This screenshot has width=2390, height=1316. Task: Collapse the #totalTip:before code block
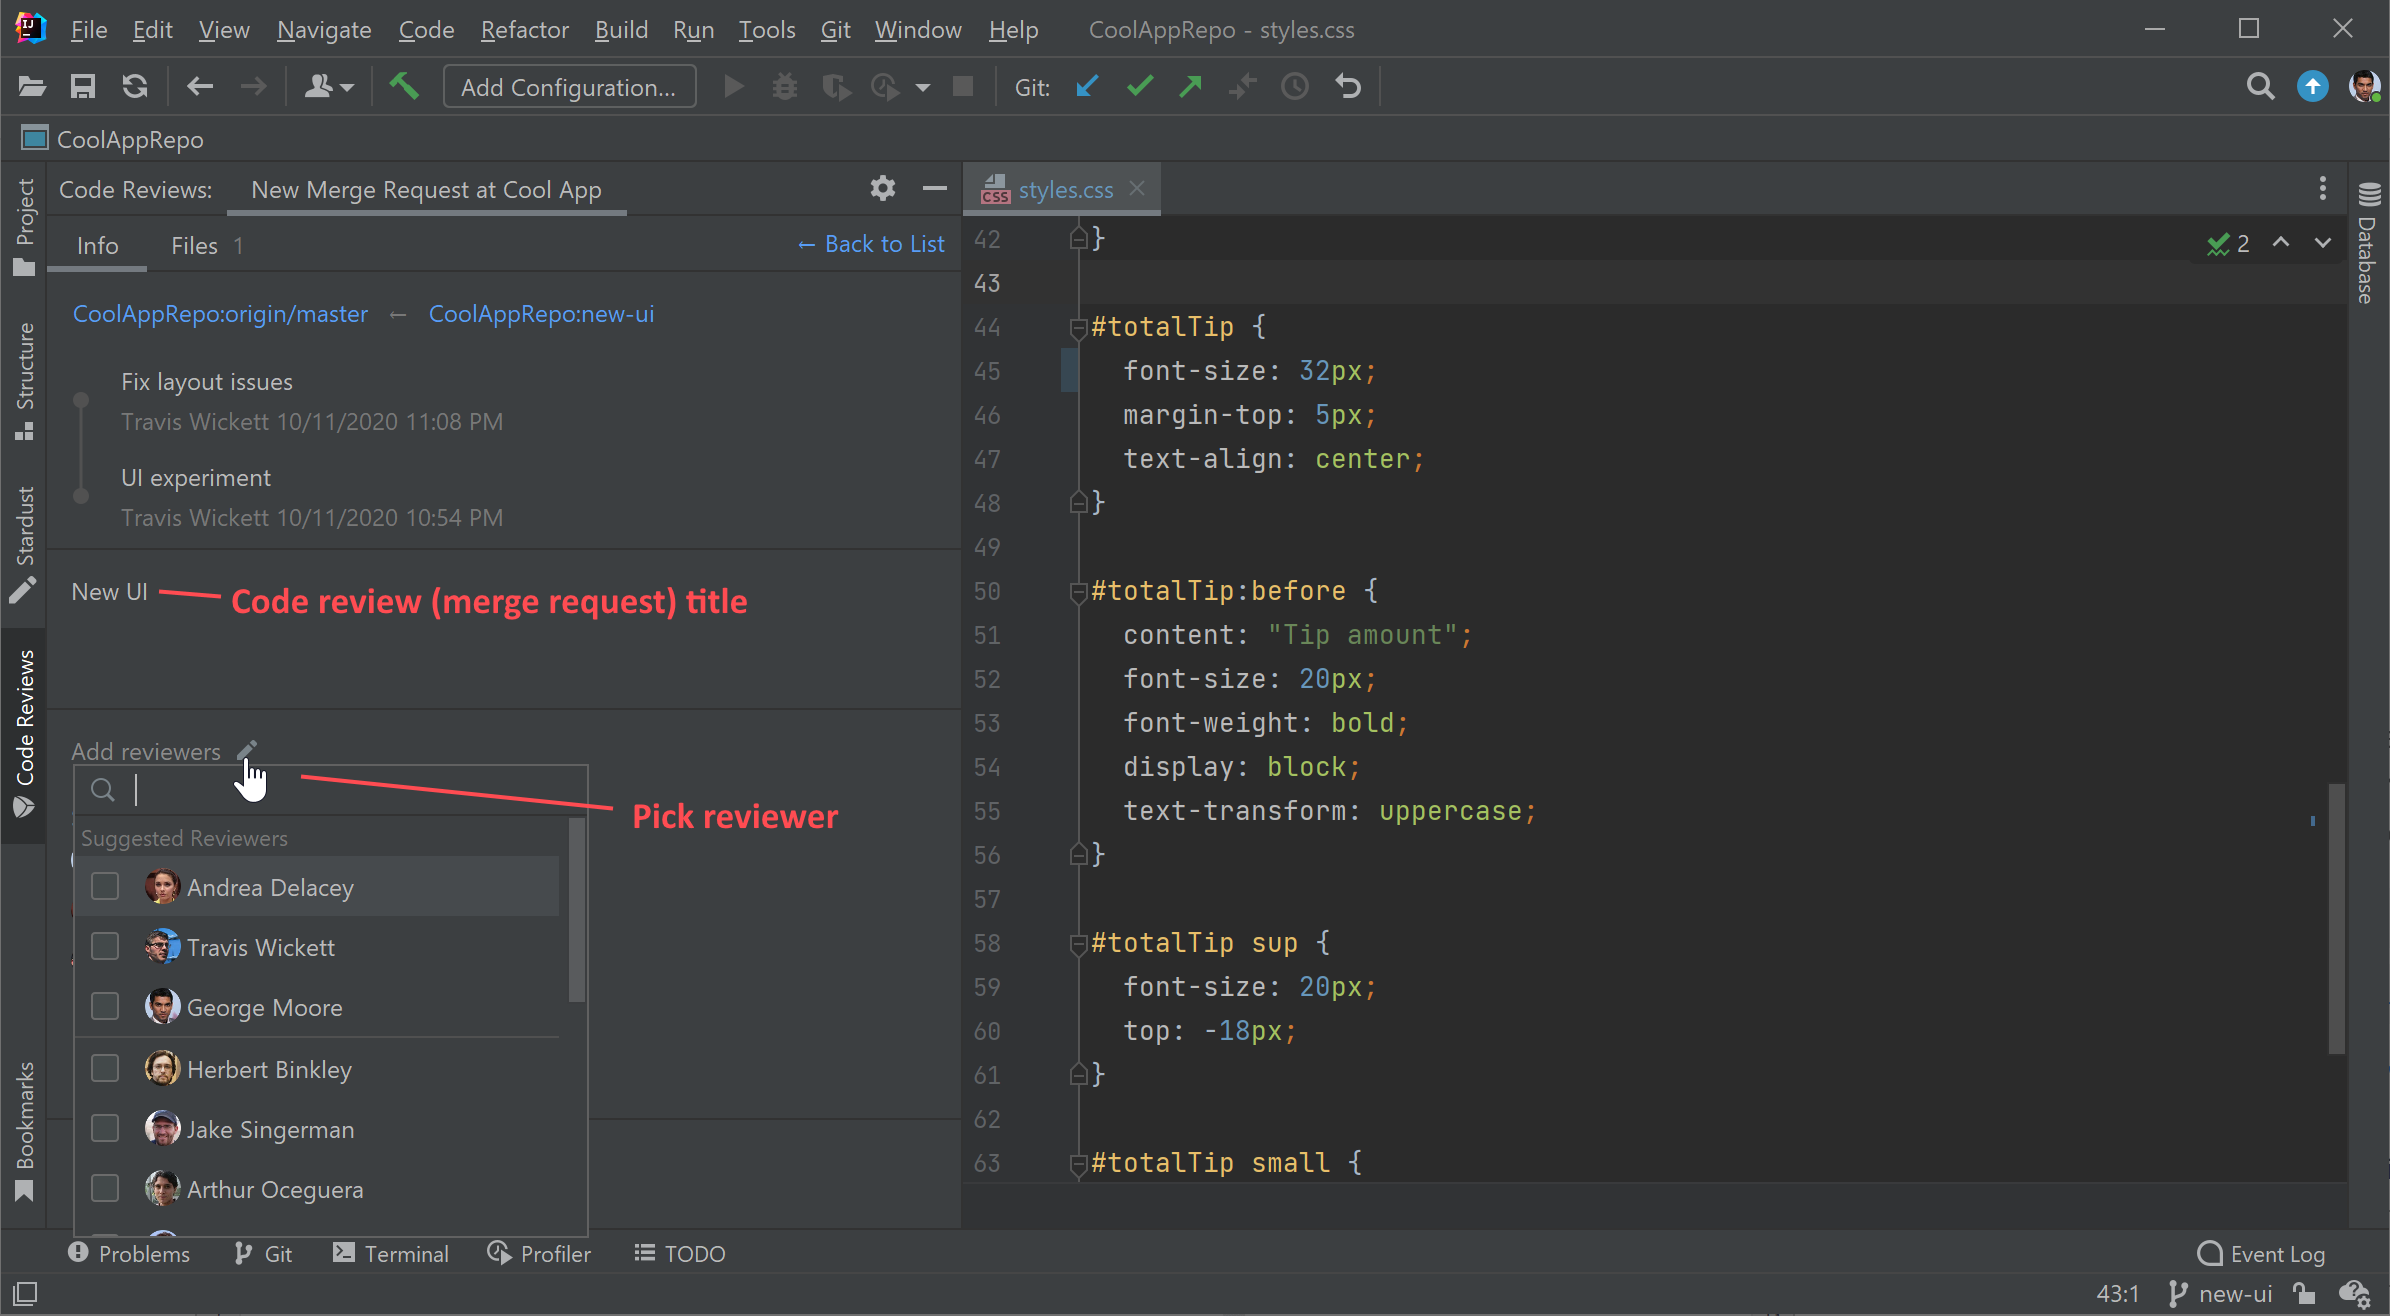click(x=1078, y=591)
